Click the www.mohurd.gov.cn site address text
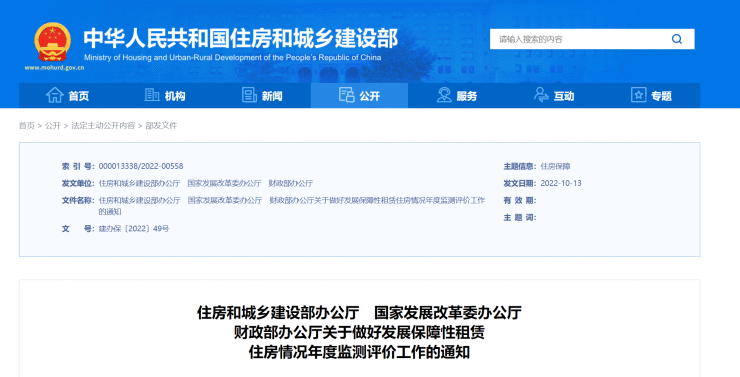Screen dimensions: 740x377 (x=54, y=67)
